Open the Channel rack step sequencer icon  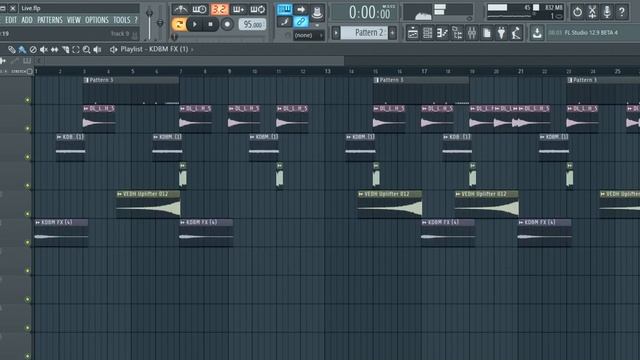(427, 33)
